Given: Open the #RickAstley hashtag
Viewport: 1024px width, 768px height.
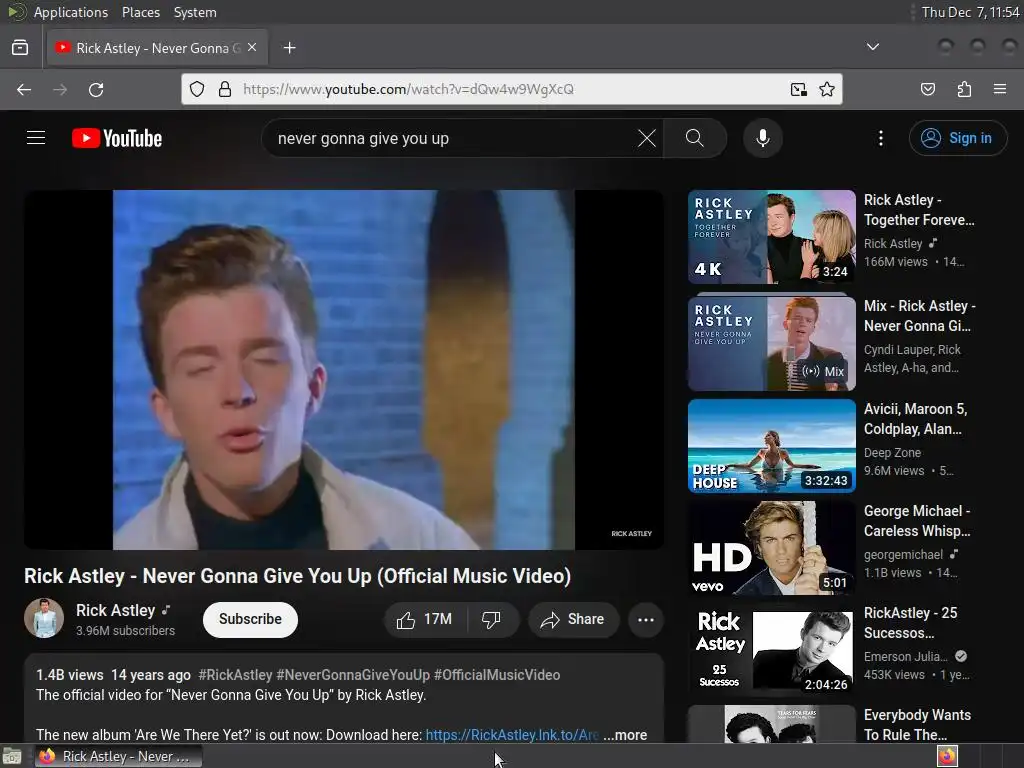Looking at the screenshot, I should tap(235, 675).
